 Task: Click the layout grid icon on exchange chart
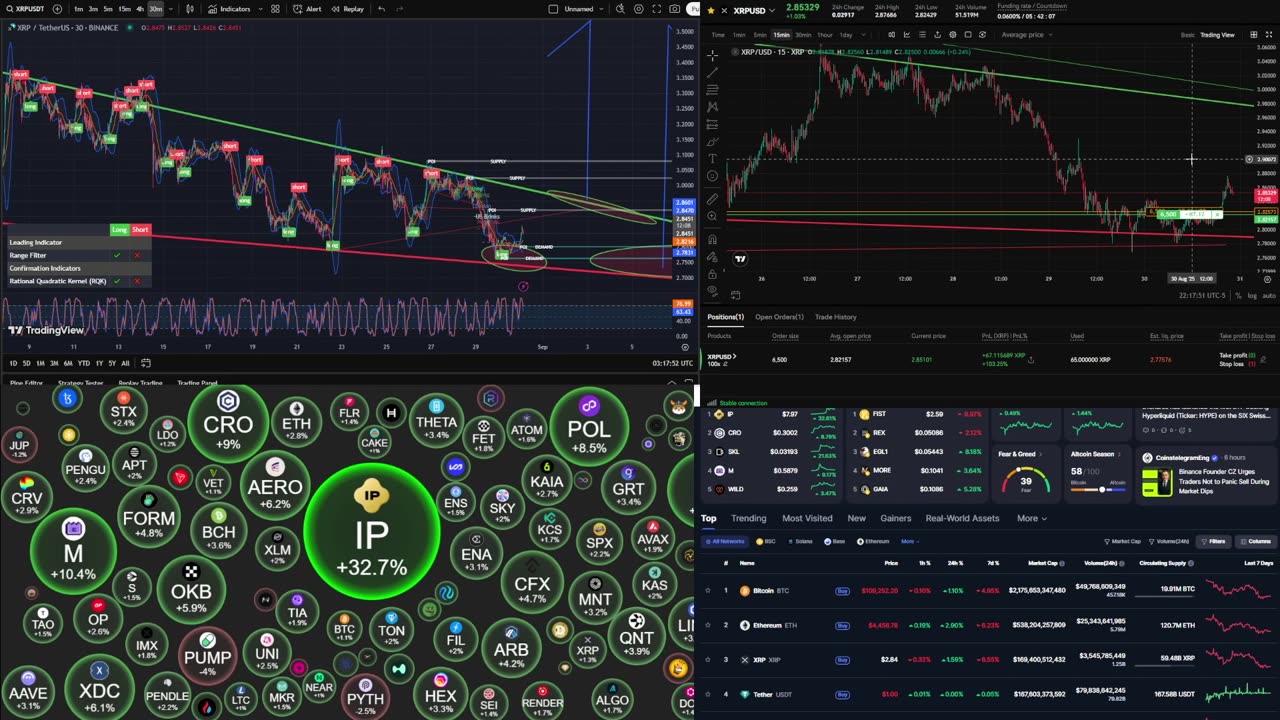(1253, 34)
